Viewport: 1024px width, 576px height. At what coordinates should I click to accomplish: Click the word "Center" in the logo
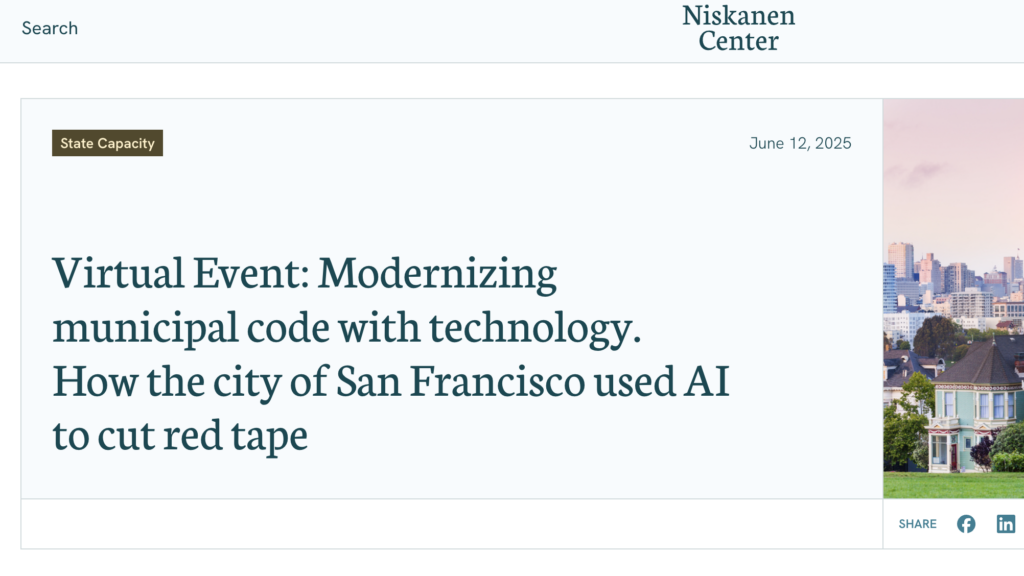pos(739,41)
